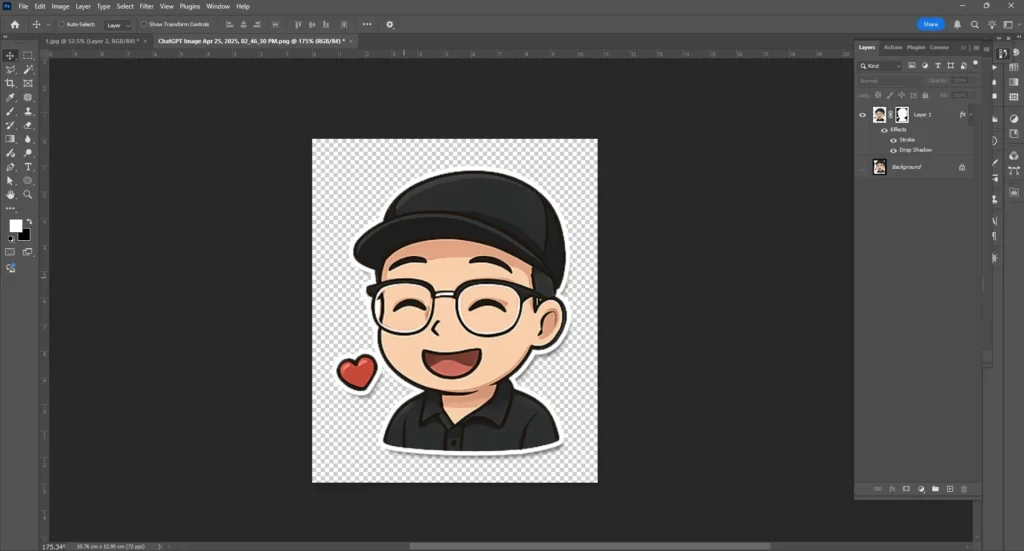Turn layer filtering on or off
1024x551 pixels.
point(976,64)
